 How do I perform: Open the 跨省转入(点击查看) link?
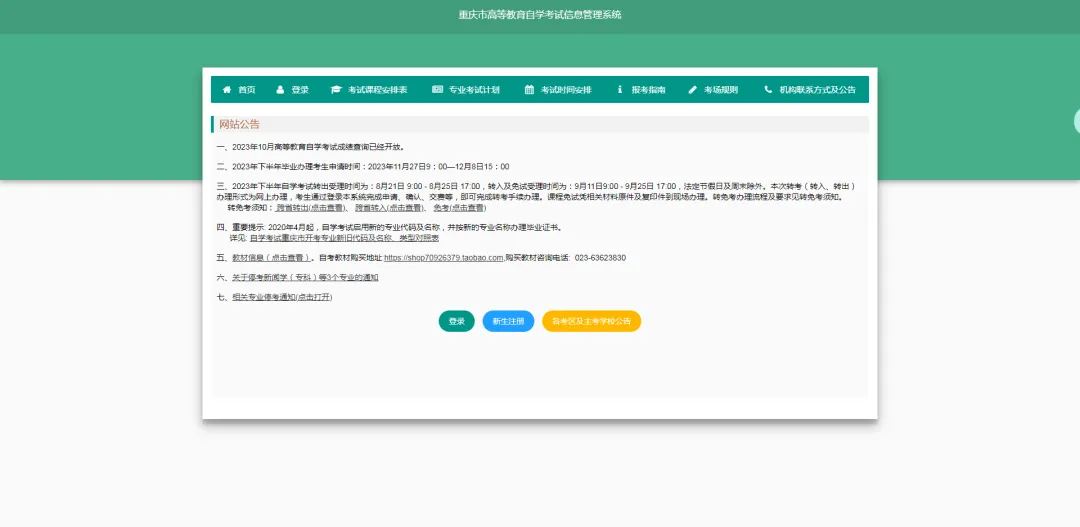[x=389, y=207]
